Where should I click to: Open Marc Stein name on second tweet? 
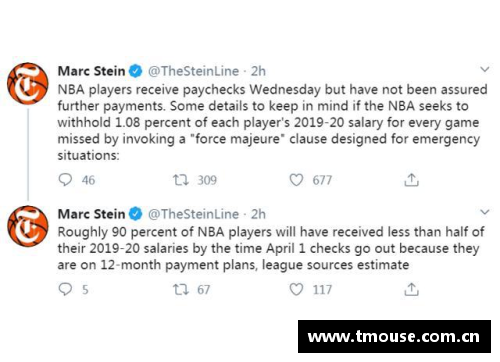(x=91, y=214)
